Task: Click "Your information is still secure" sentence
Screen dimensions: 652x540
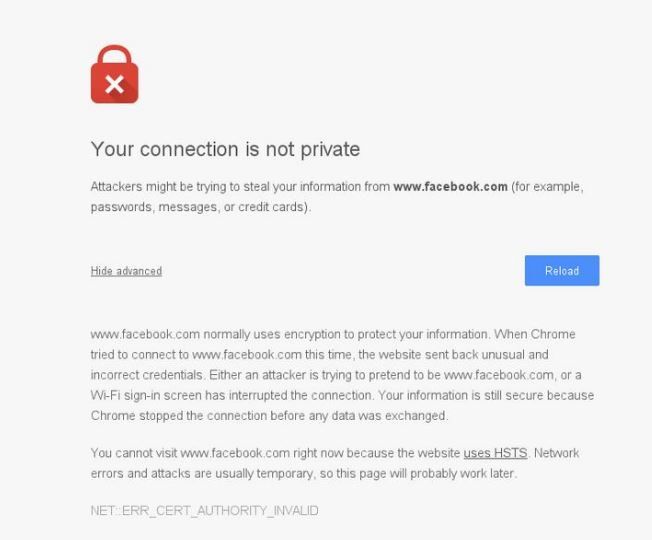Action: [x=455, y=395]
